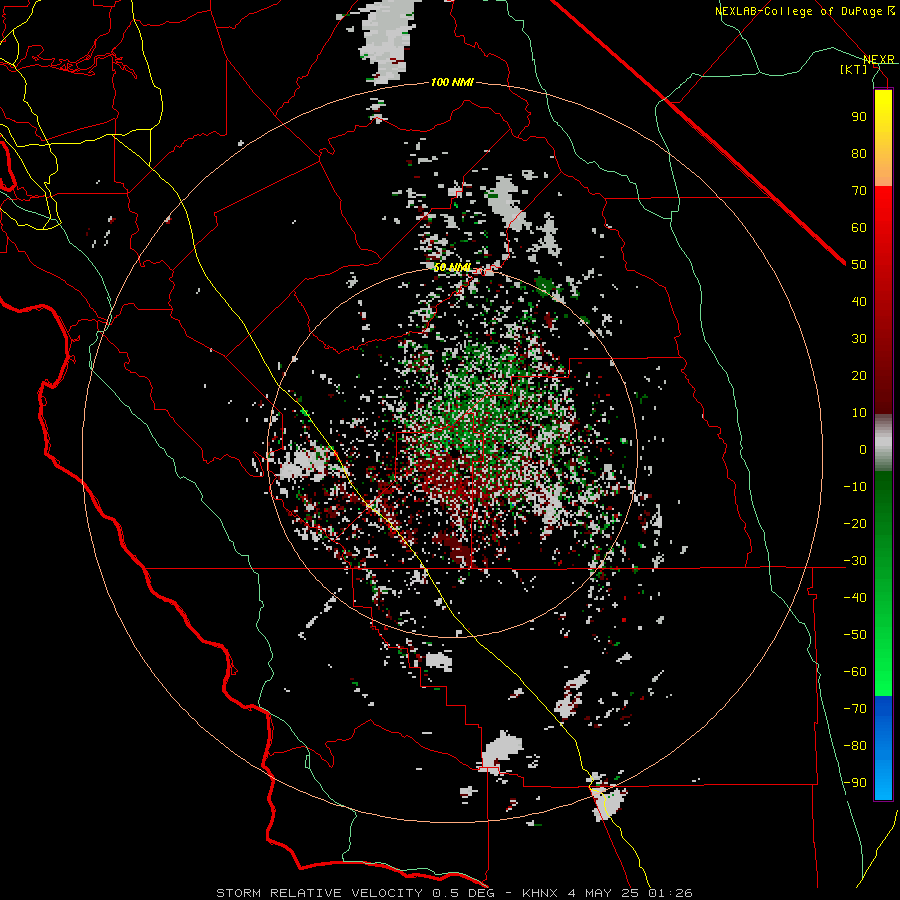900x900 pixels.
Task: Click the -40 value on velocity scale
Action: 855,598
